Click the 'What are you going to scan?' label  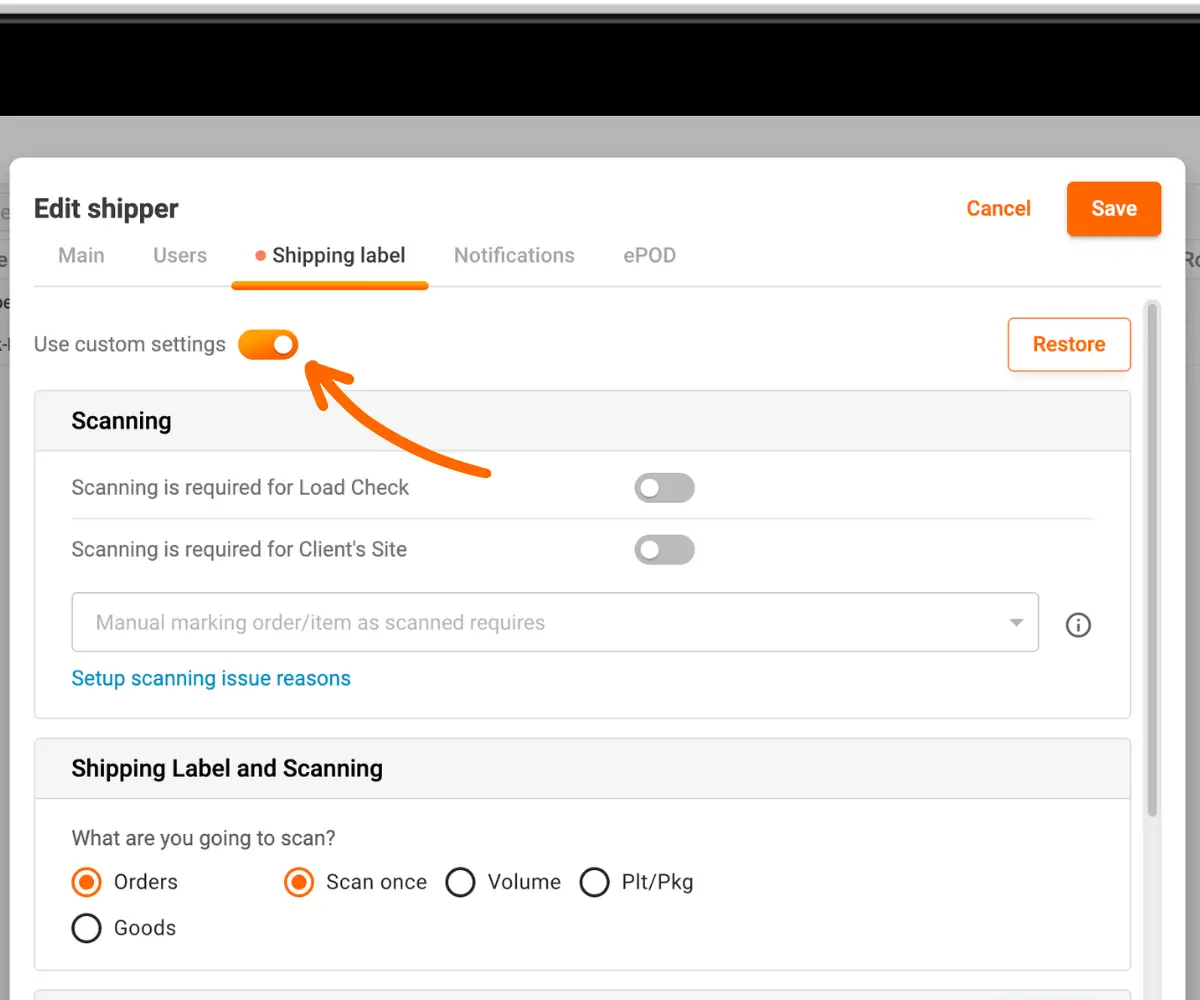point(204,838)
